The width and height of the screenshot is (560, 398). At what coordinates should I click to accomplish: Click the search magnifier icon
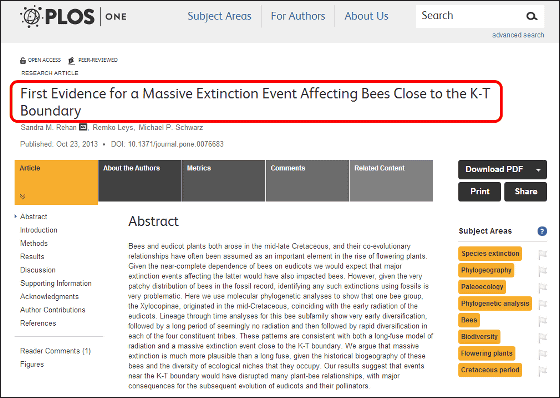click(532, 16)
